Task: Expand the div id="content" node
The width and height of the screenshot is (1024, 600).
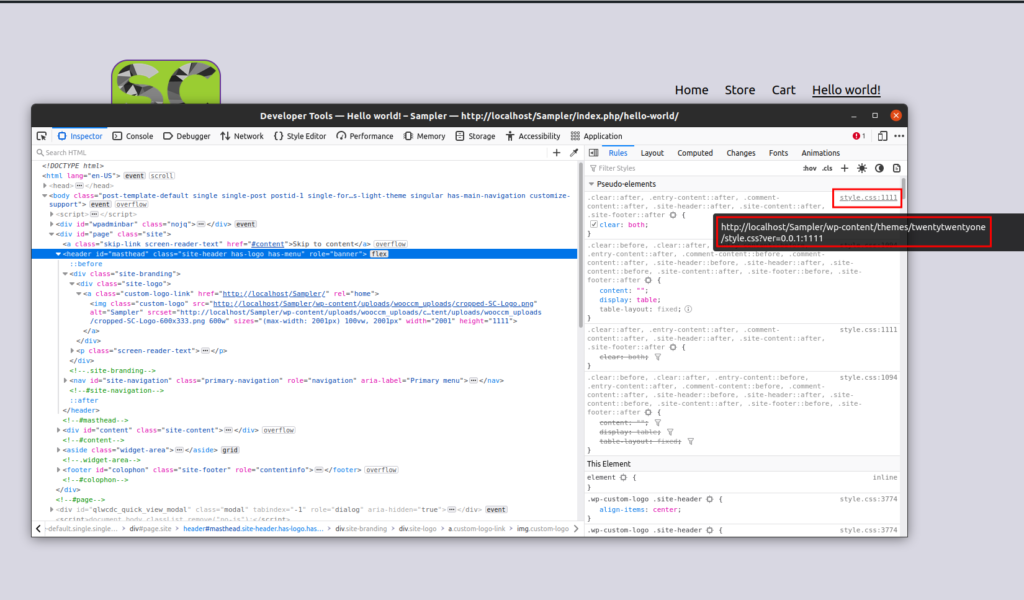Action: coord(59,430)
